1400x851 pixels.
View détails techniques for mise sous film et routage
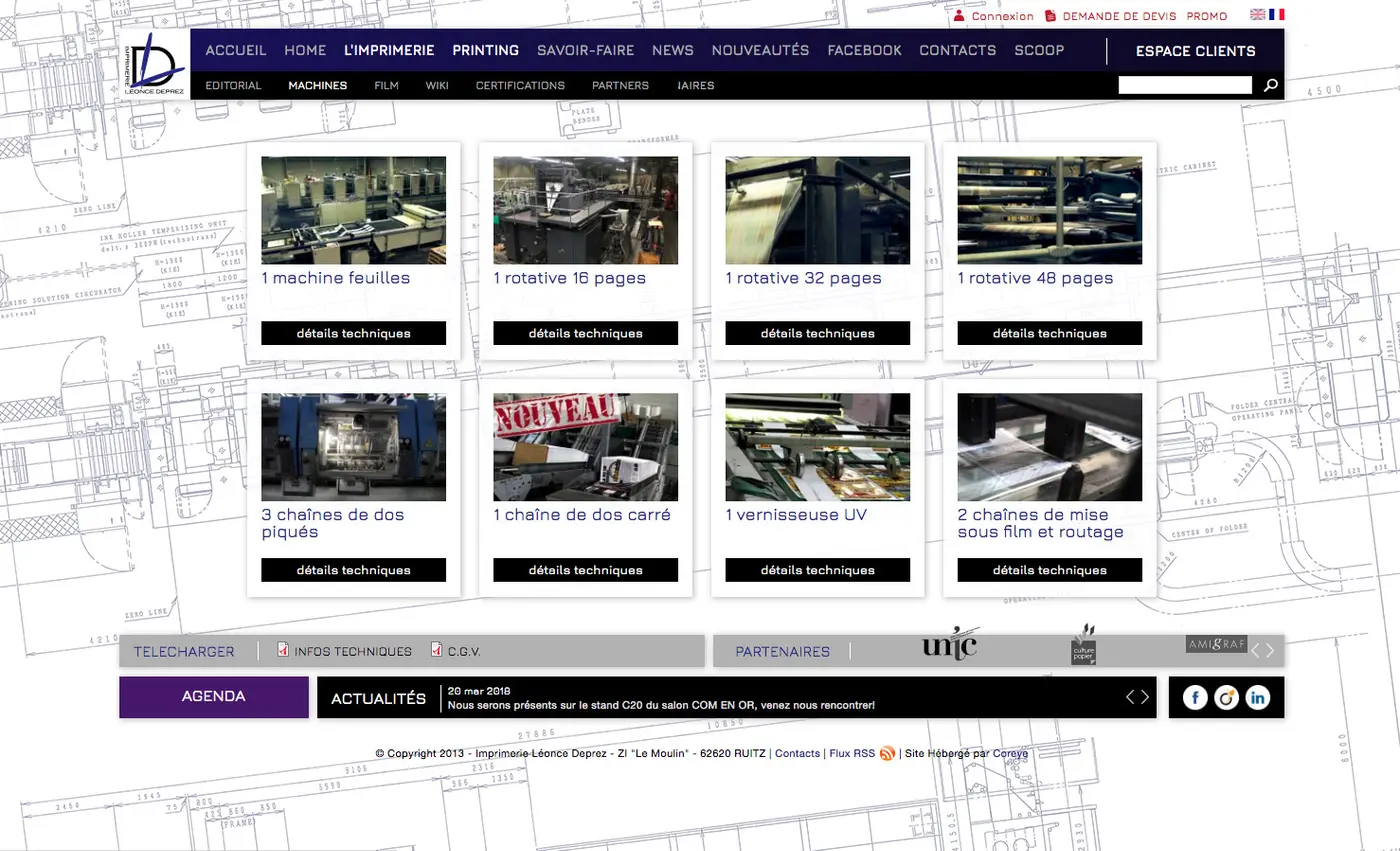(x=1050, y=570)
